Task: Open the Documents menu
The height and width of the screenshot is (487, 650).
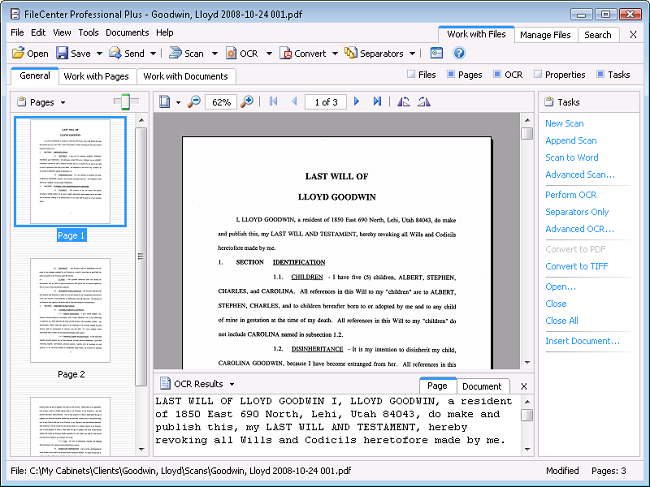Action: pyautogui.click(x=127, y=33)
